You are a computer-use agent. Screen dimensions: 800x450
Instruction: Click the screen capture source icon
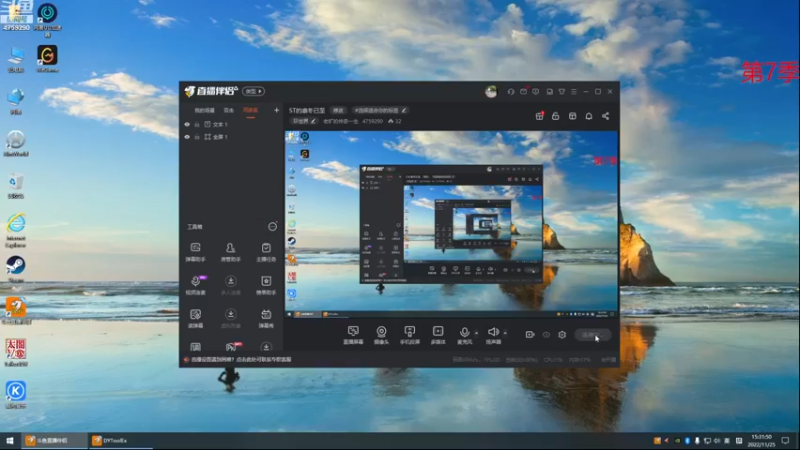pos(353,331)
